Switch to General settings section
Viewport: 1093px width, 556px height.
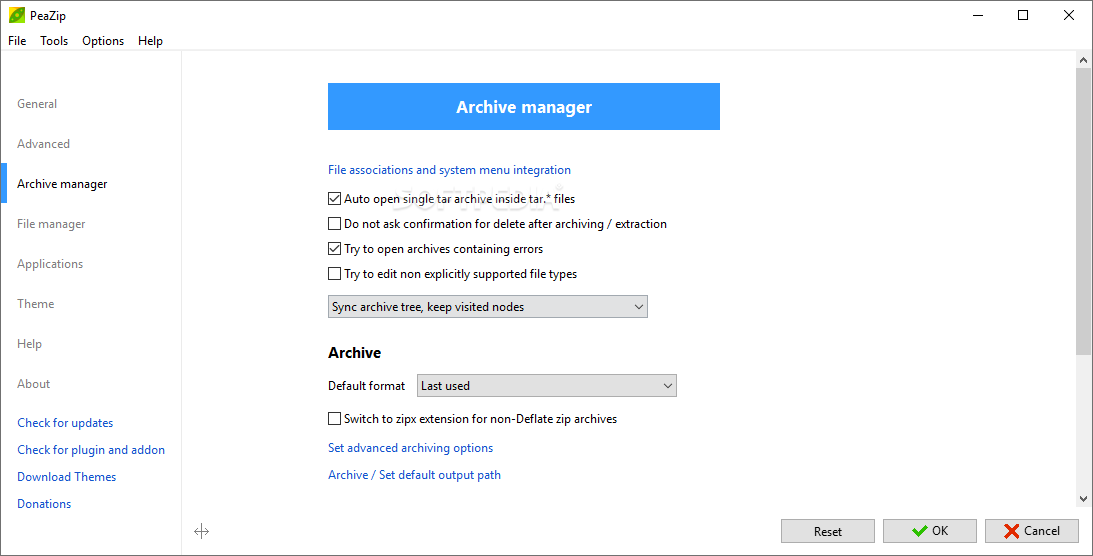point(37,104)
